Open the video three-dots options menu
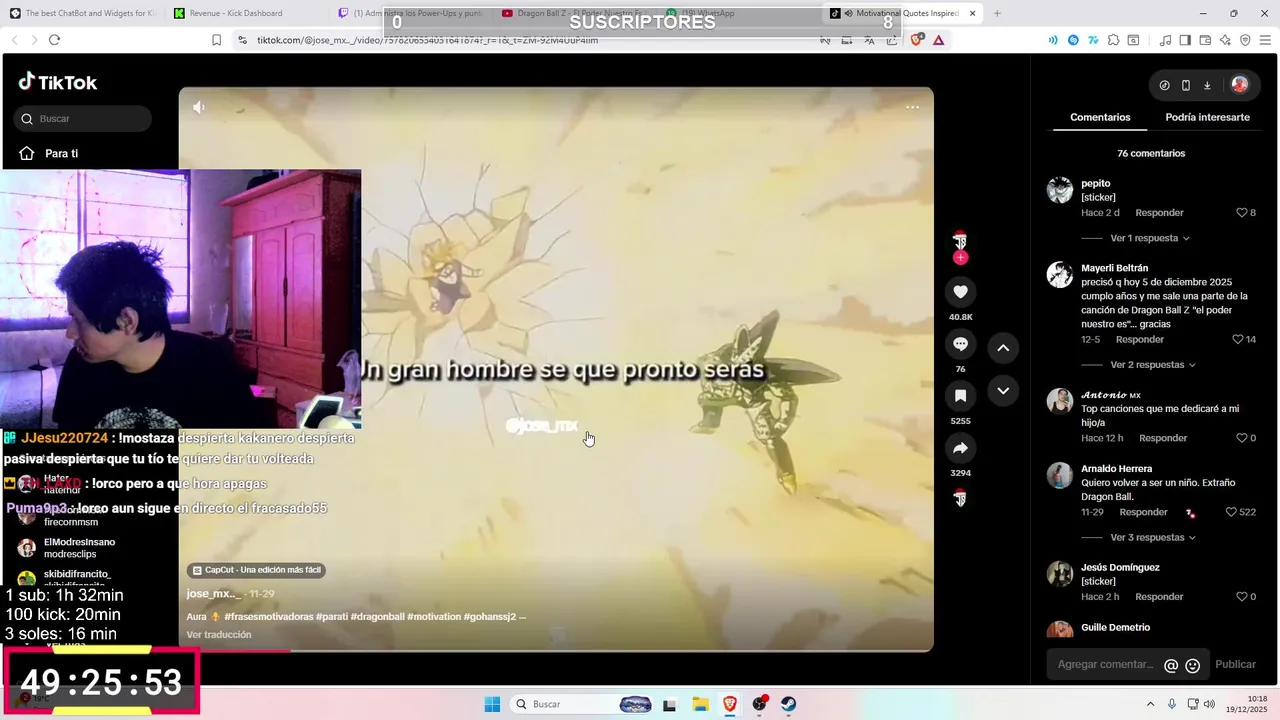Viewport: 1280px width, 720px height. (x=912, y=107)
